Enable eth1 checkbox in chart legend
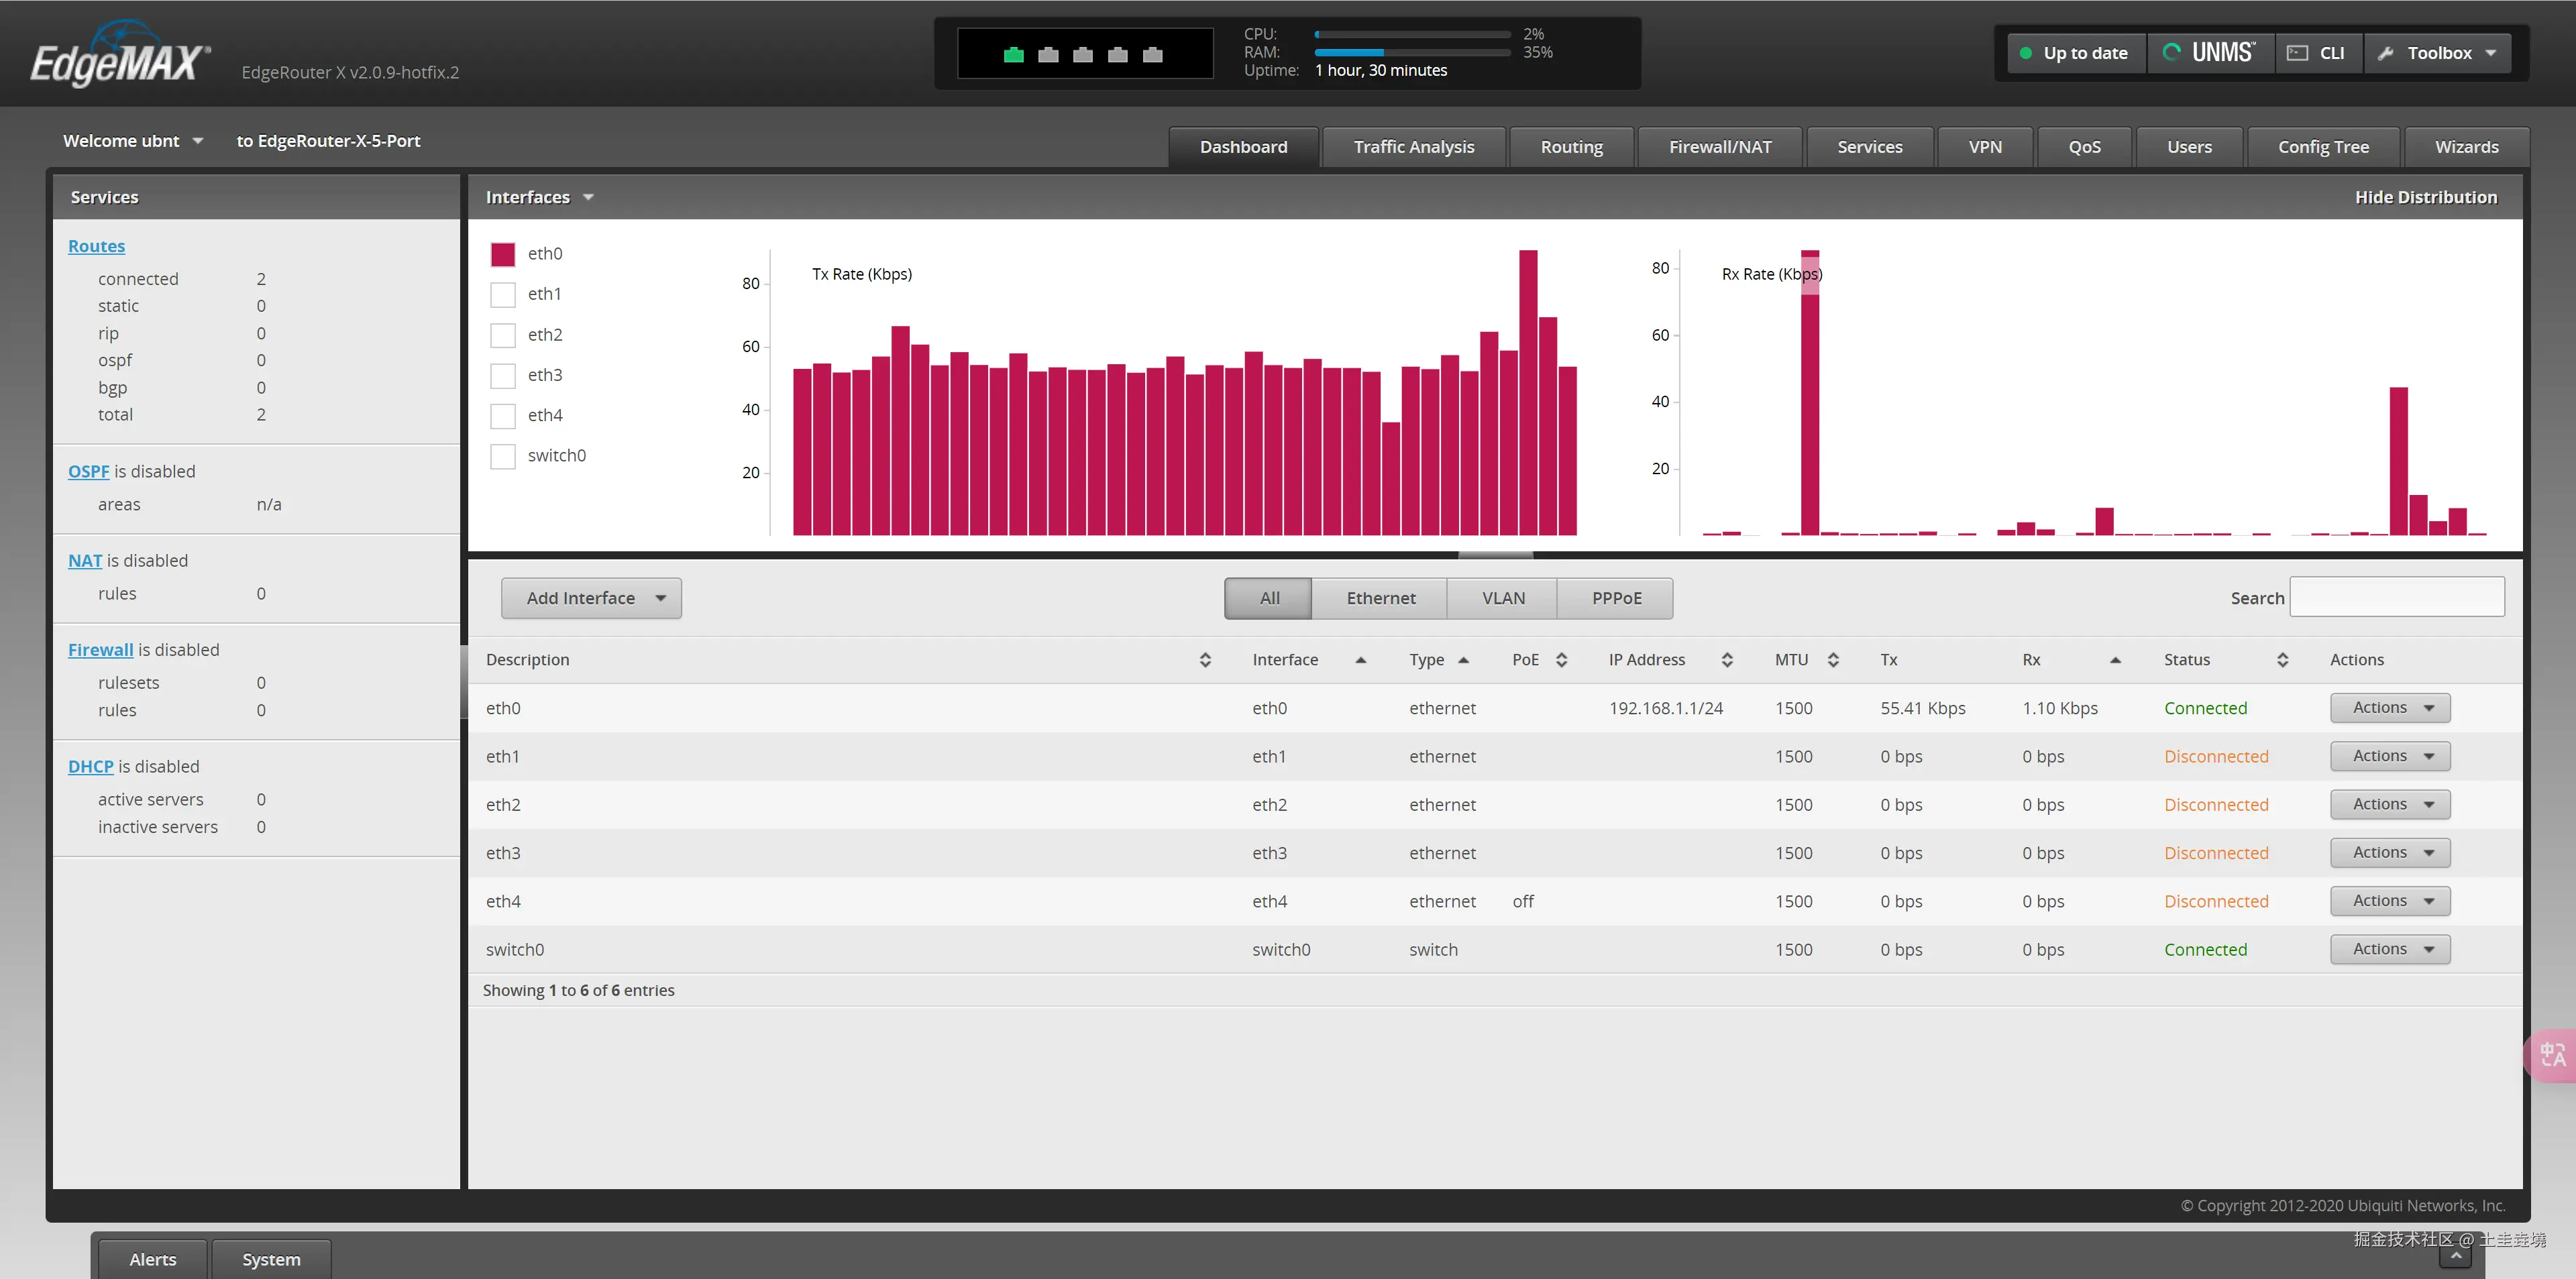 503,295
